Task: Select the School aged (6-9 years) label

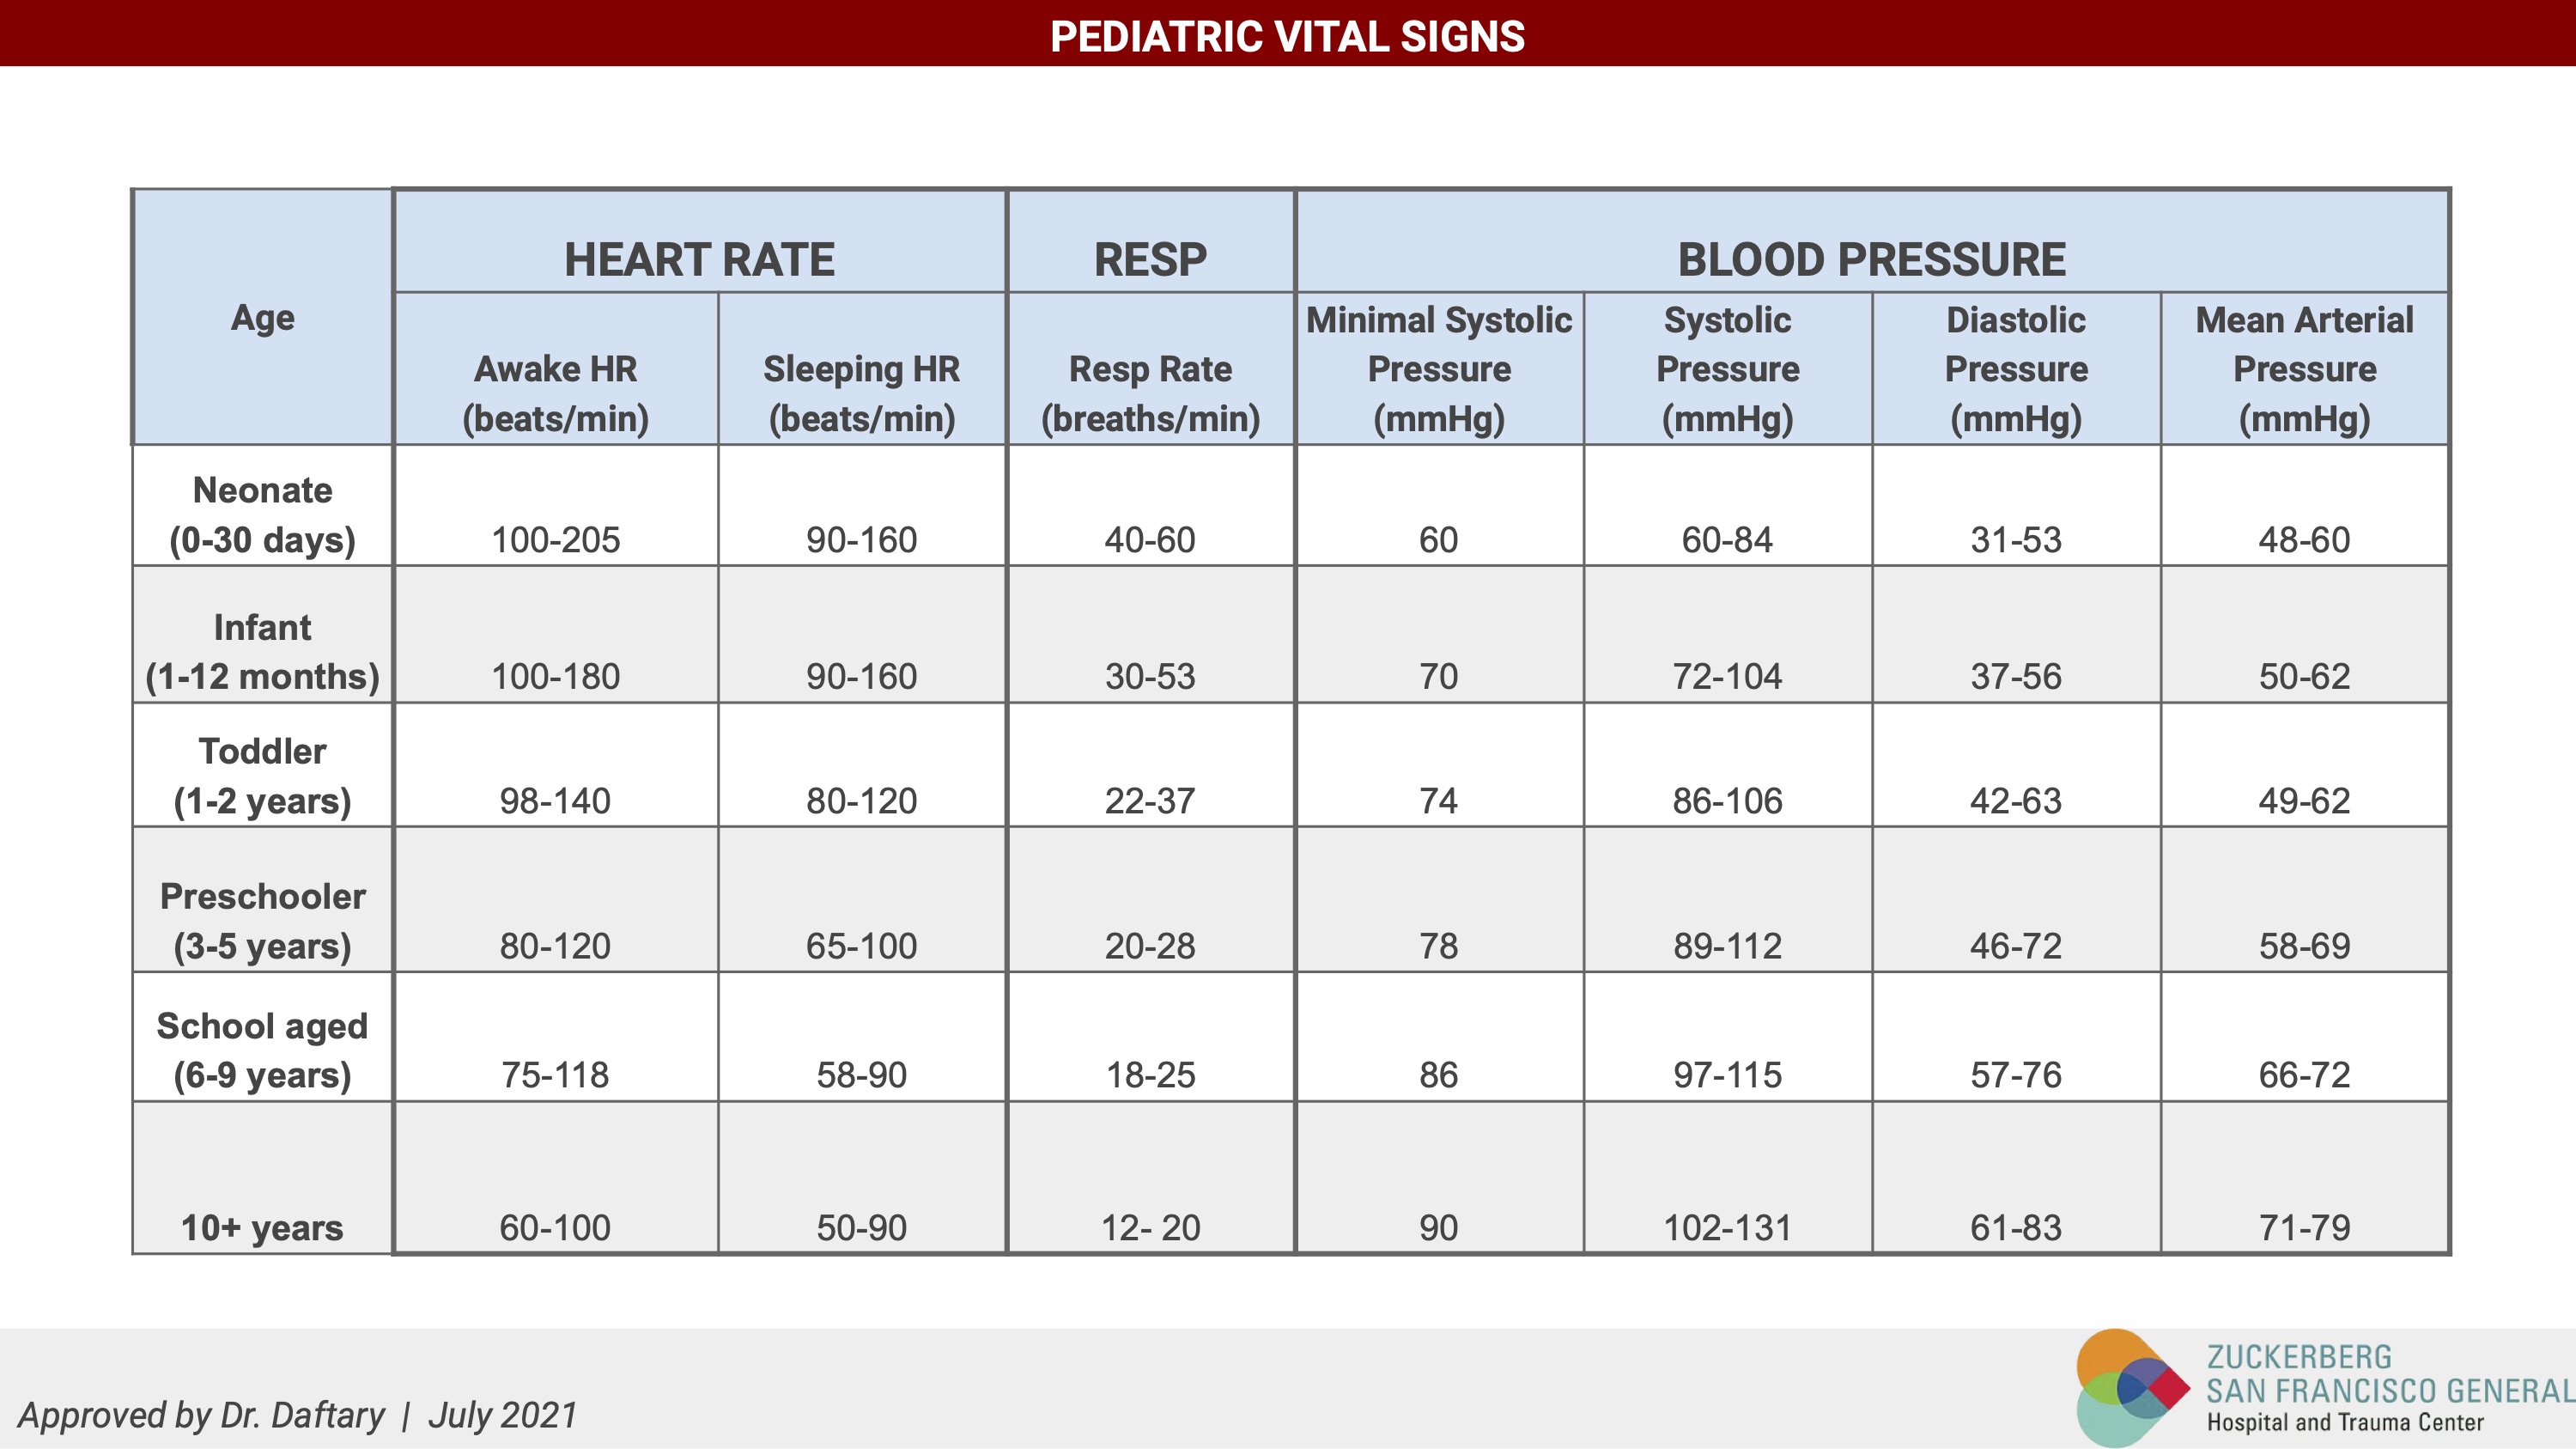Action: coord(262,1050)
